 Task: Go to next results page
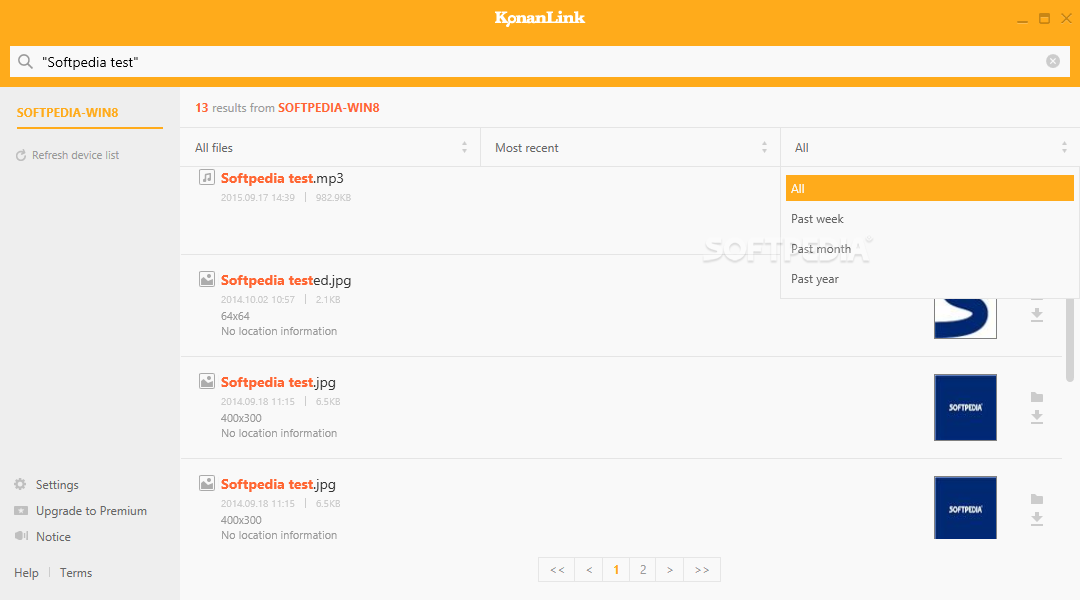point(669,570)
